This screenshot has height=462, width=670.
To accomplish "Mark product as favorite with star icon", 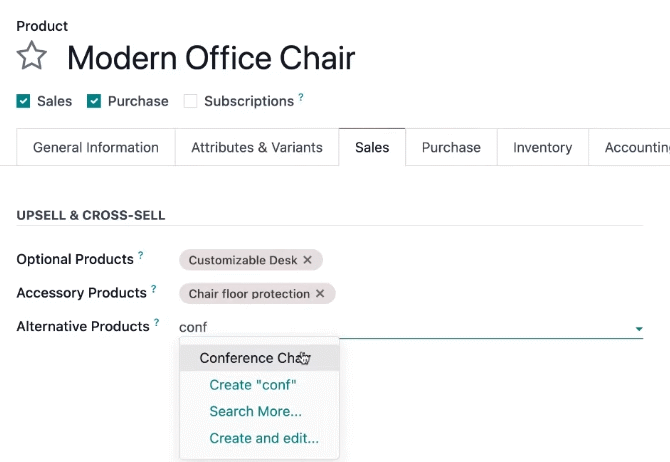I will click(31, 56).
